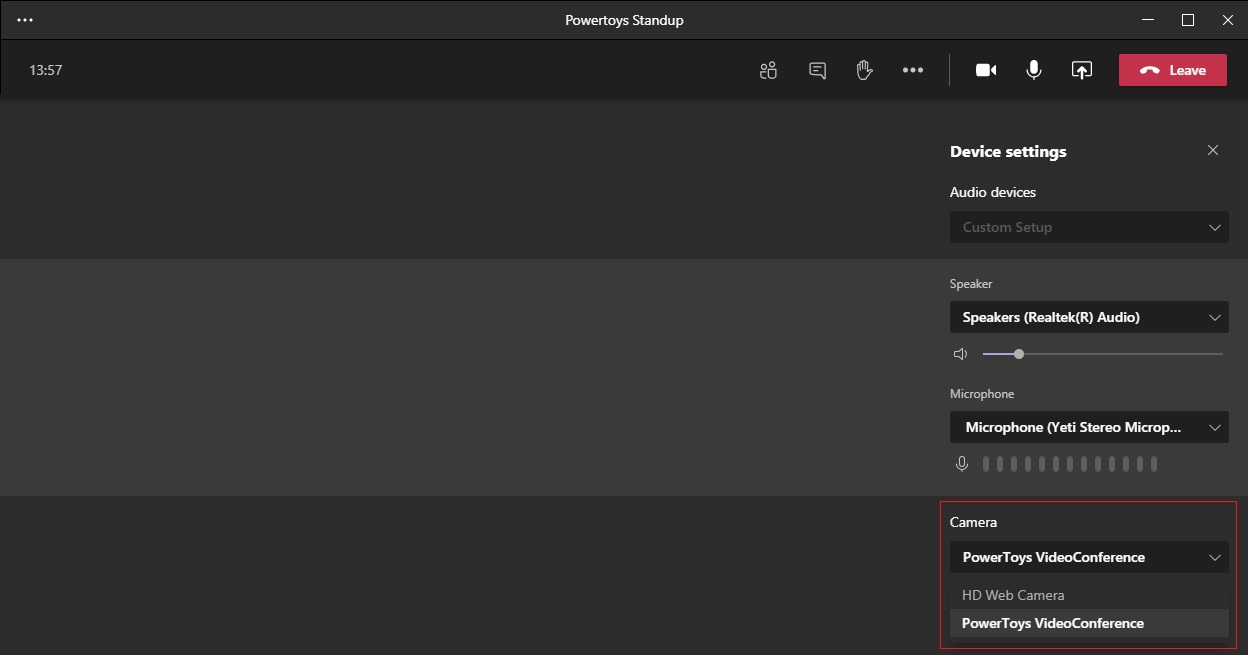Select HD Web Camera option

click(1089, 595)
